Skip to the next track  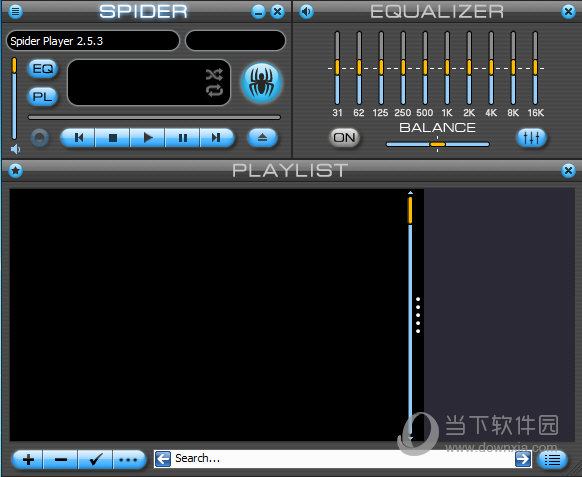pyautogui.click(x=217, y=138)
